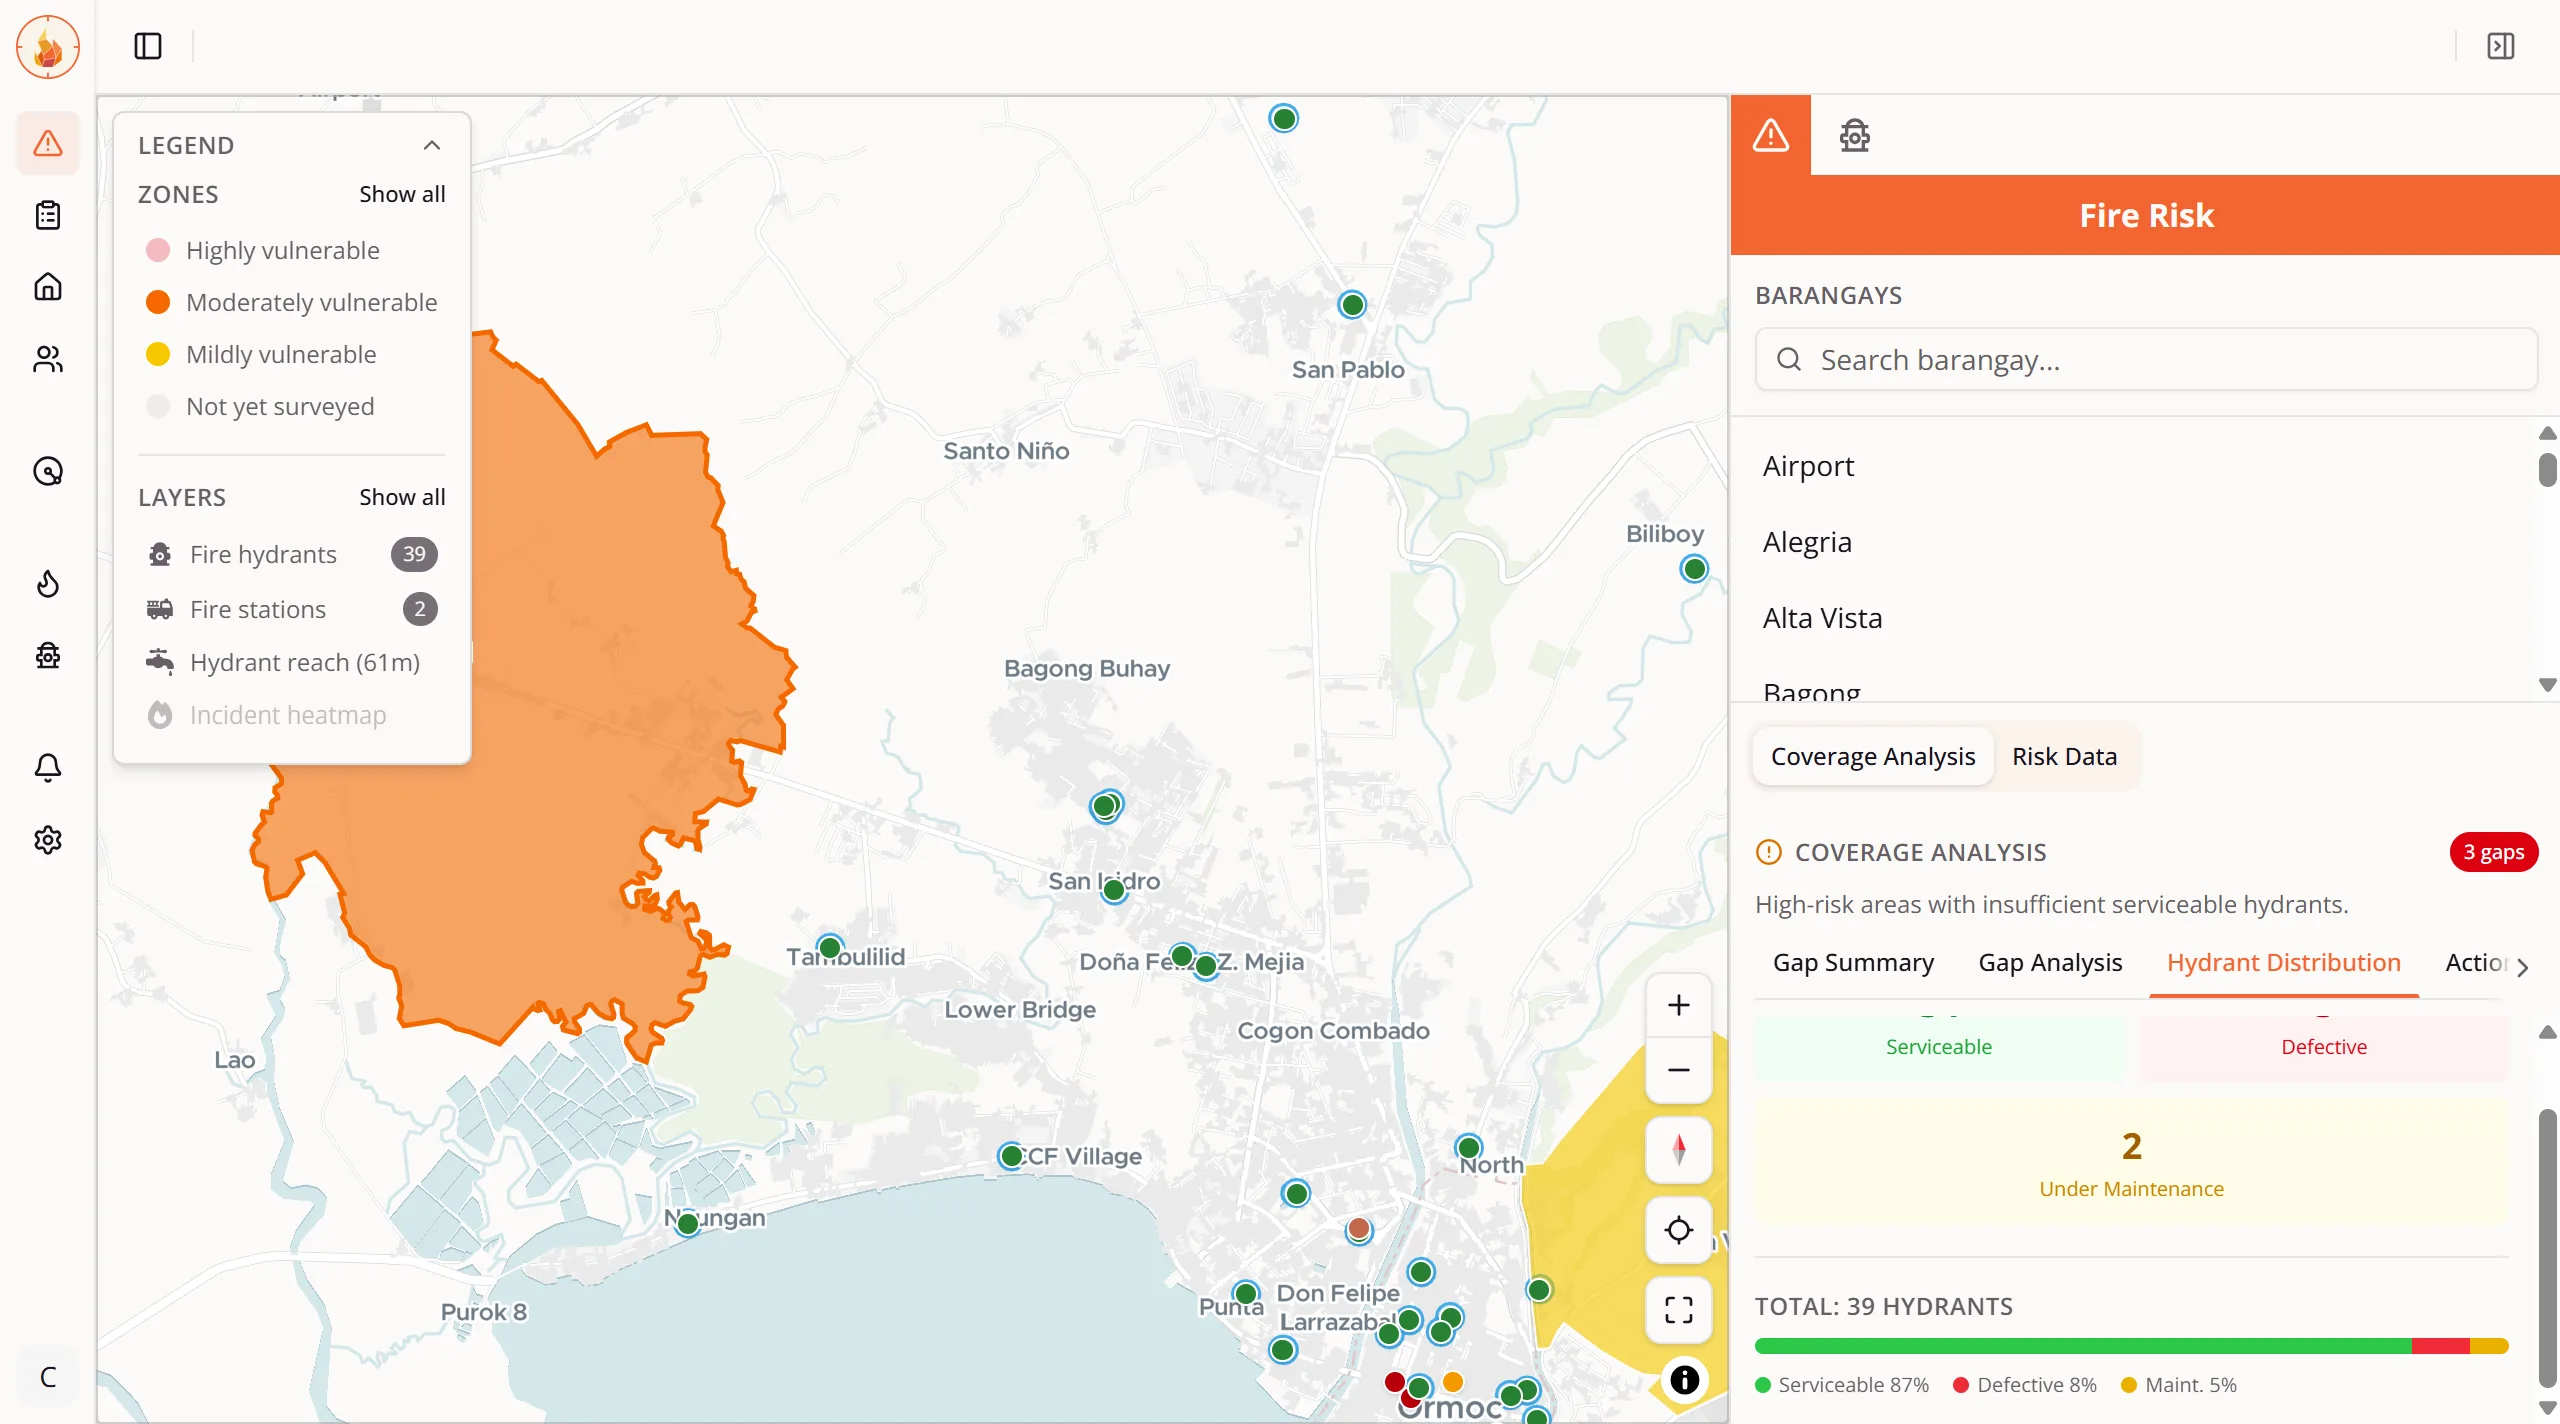This screenshot has width=2560, height=1424.
Task: Open the flame incidents sidebar icon
Action: click(47, 583)
